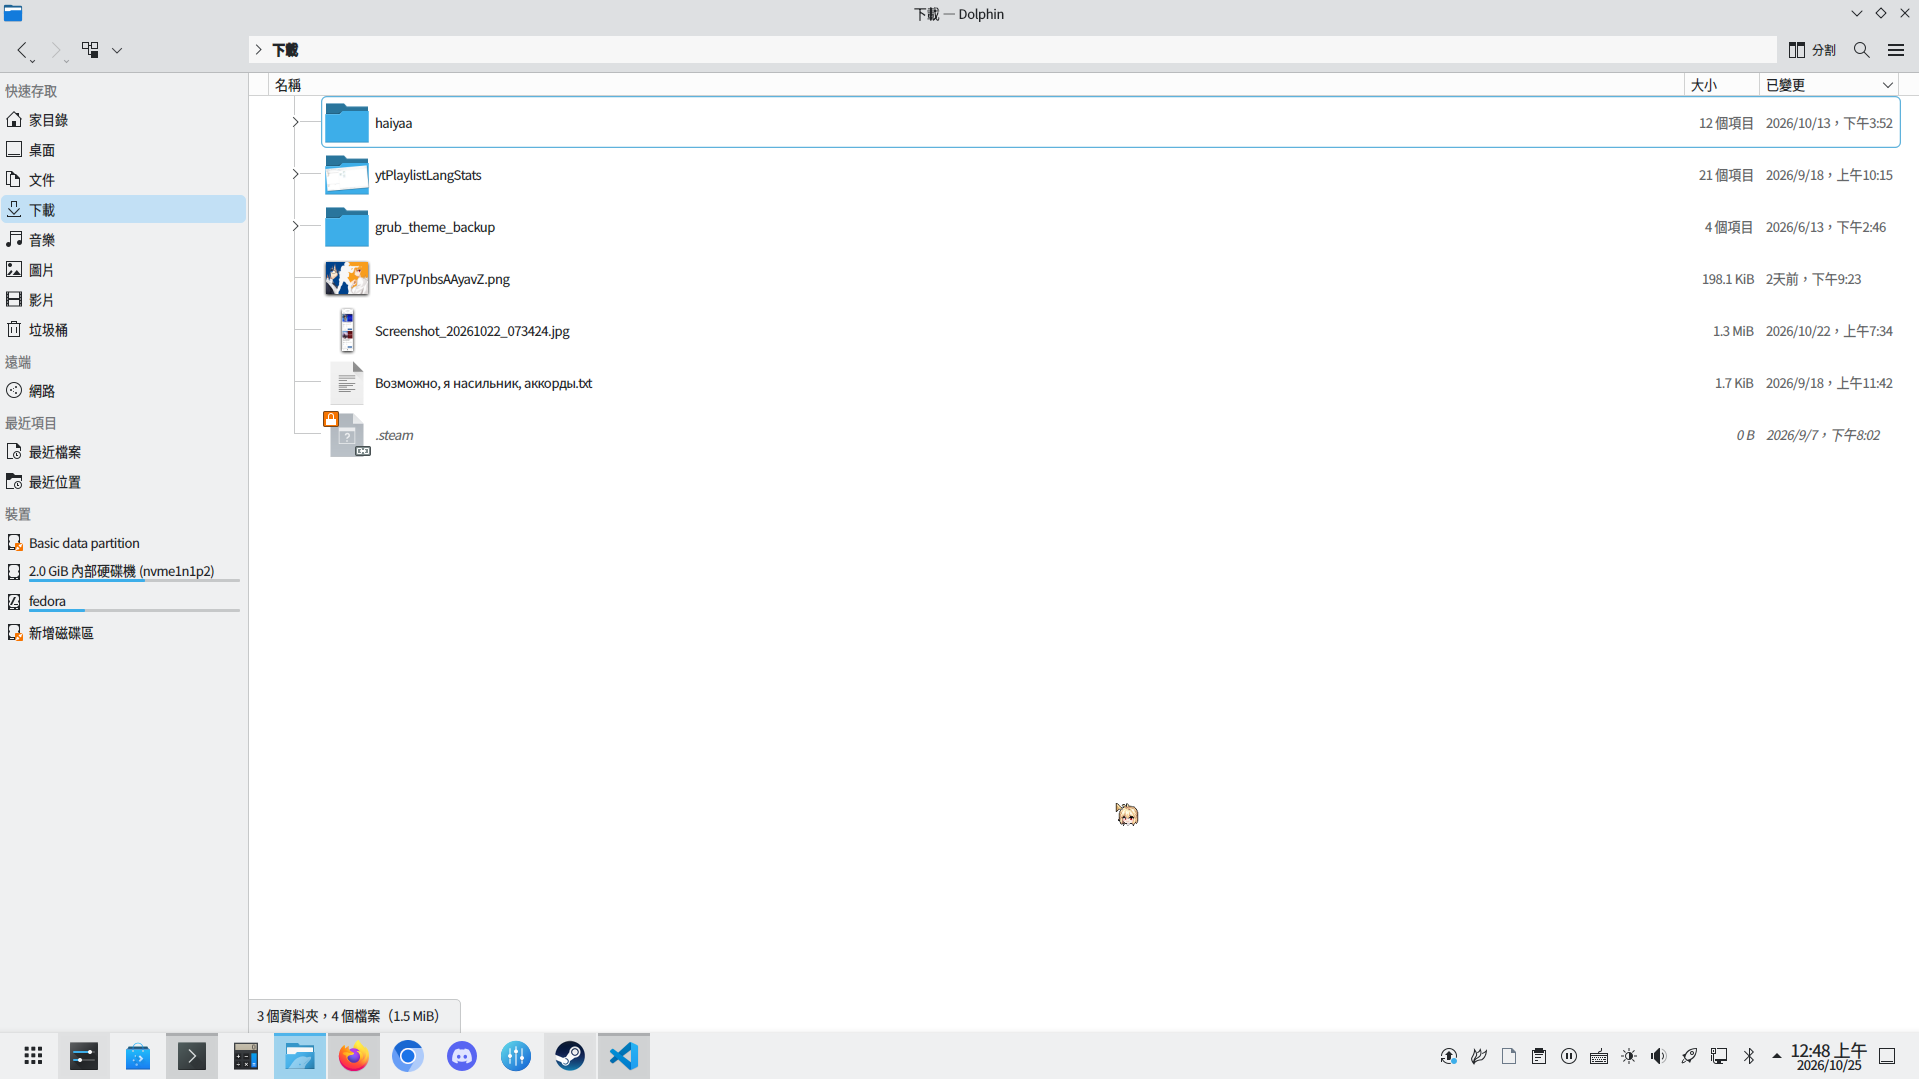
Task: Open the application launcher grid
Action: tap(33, 1056)
